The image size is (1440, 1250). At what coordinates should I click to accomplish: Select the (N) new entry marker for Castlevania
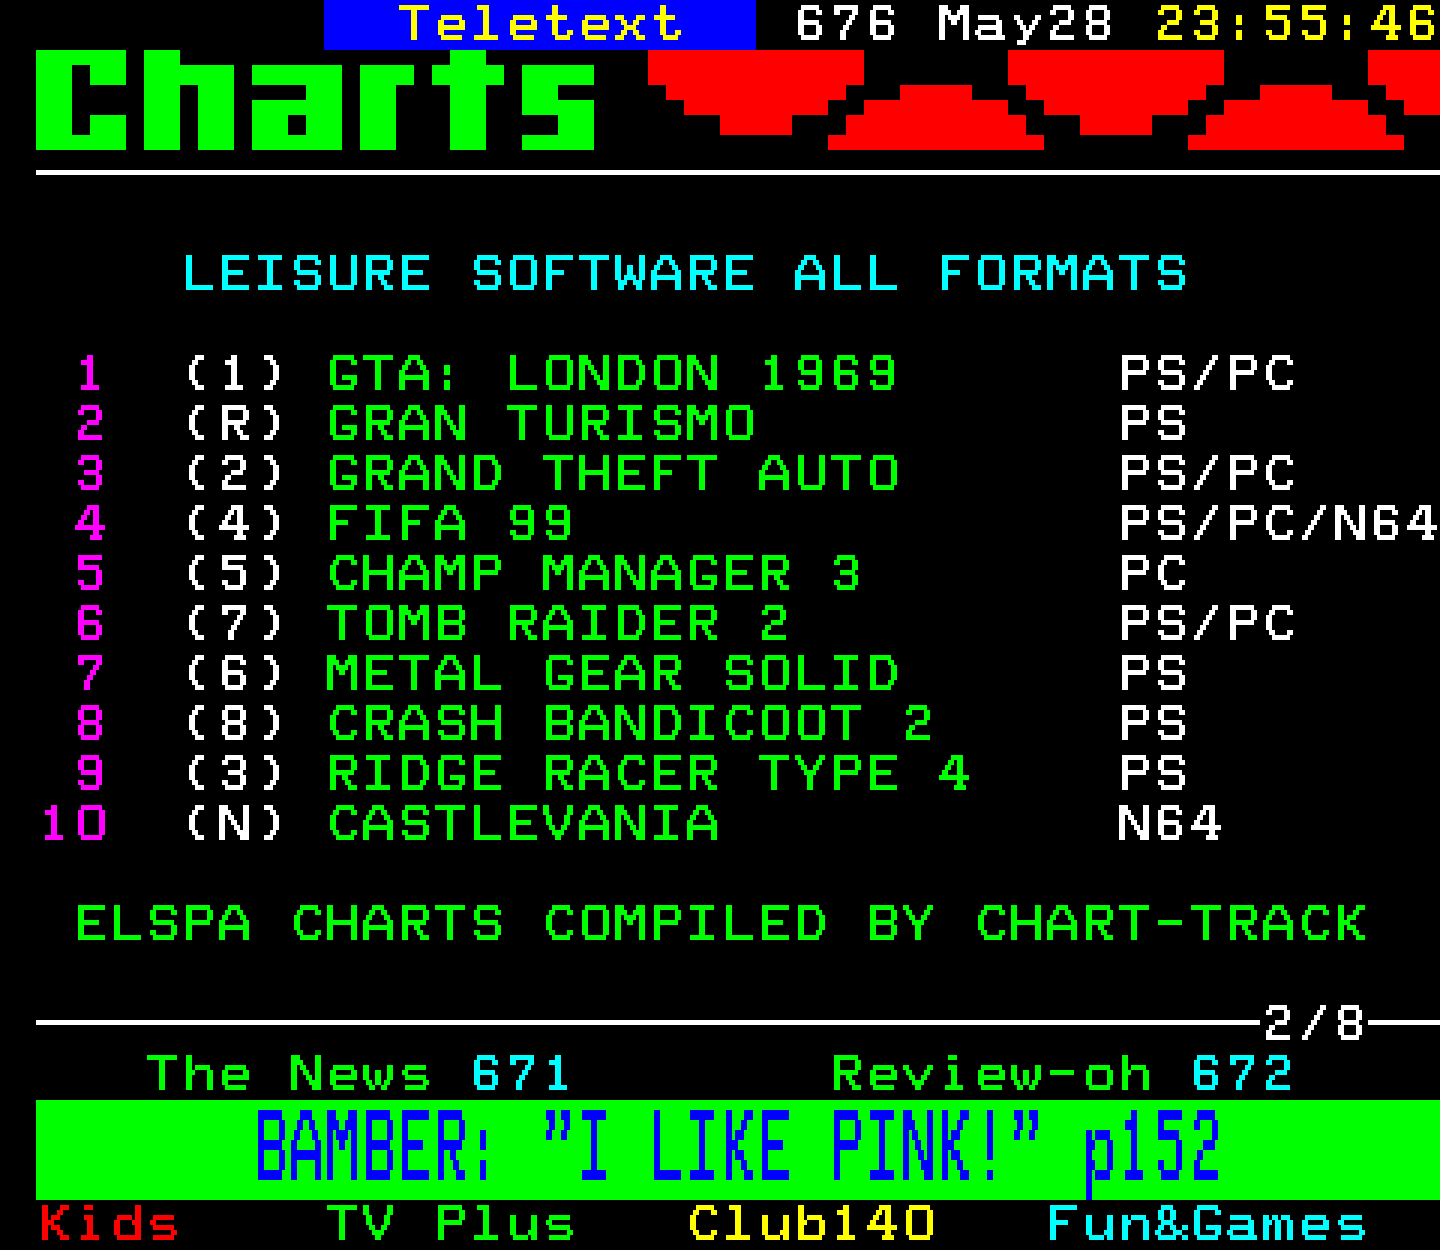232,824
